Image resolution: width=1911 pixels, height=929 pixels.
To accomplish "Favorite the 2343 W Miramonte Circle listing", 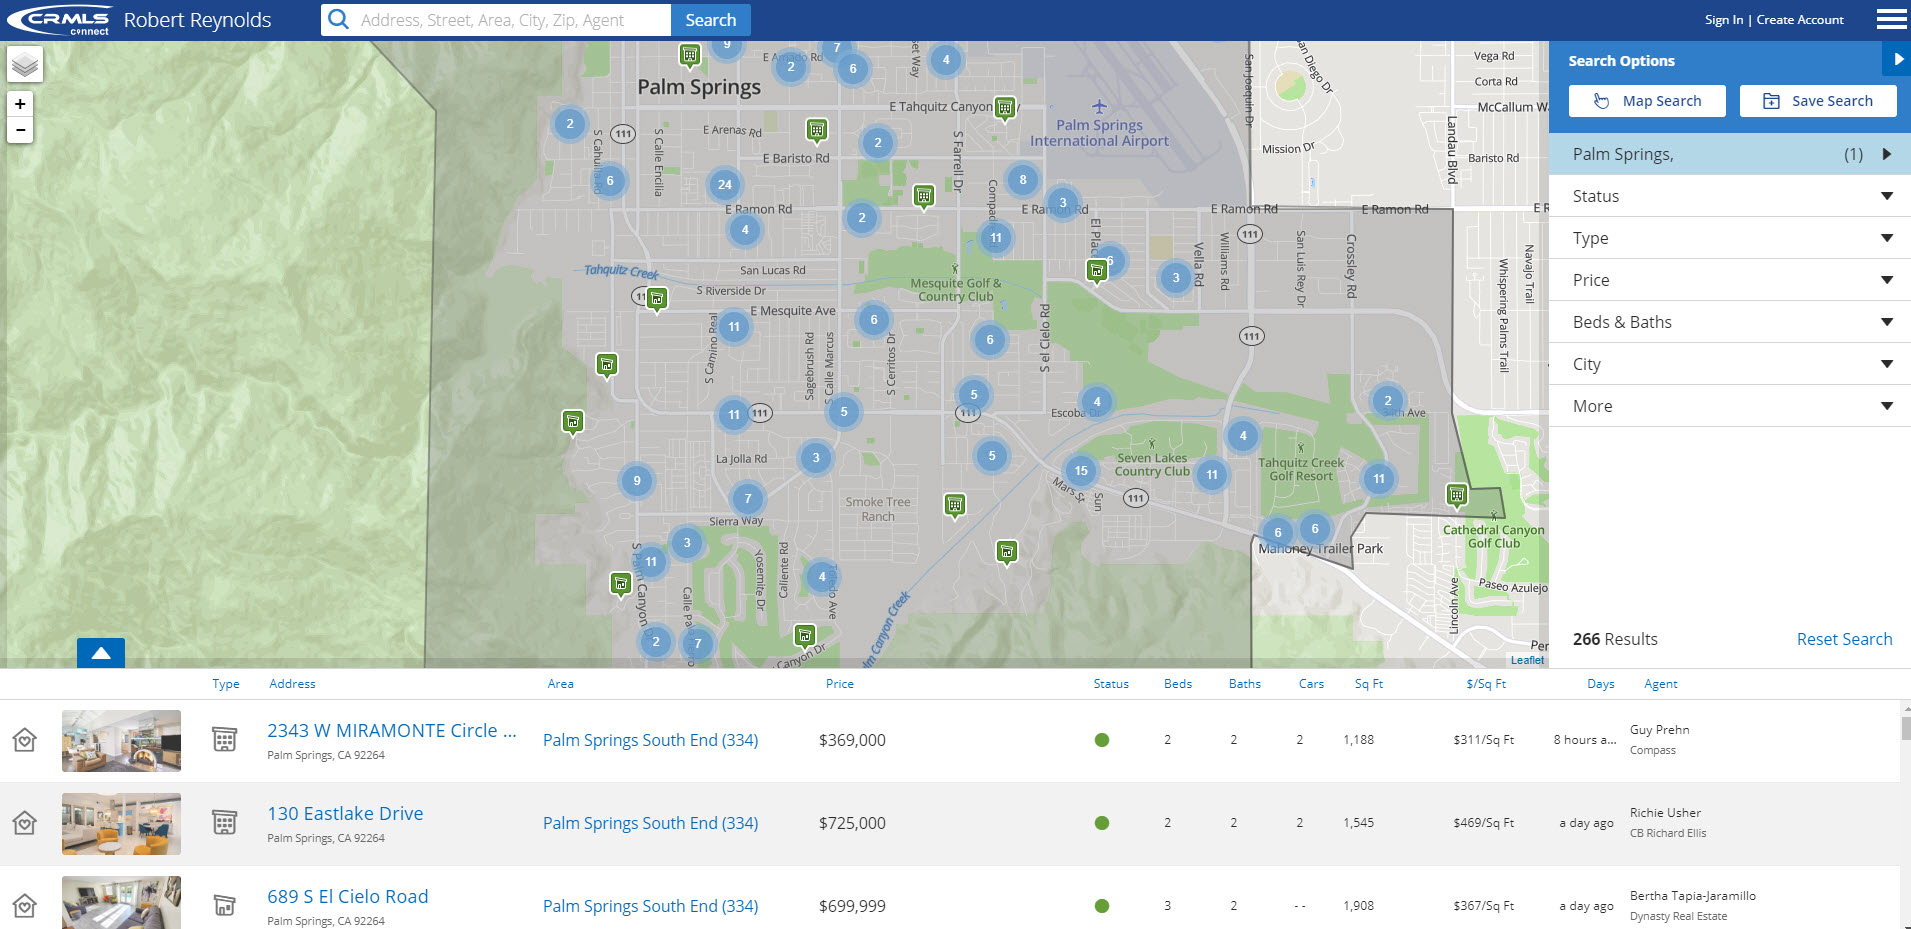I will click(x=25, y=740).
